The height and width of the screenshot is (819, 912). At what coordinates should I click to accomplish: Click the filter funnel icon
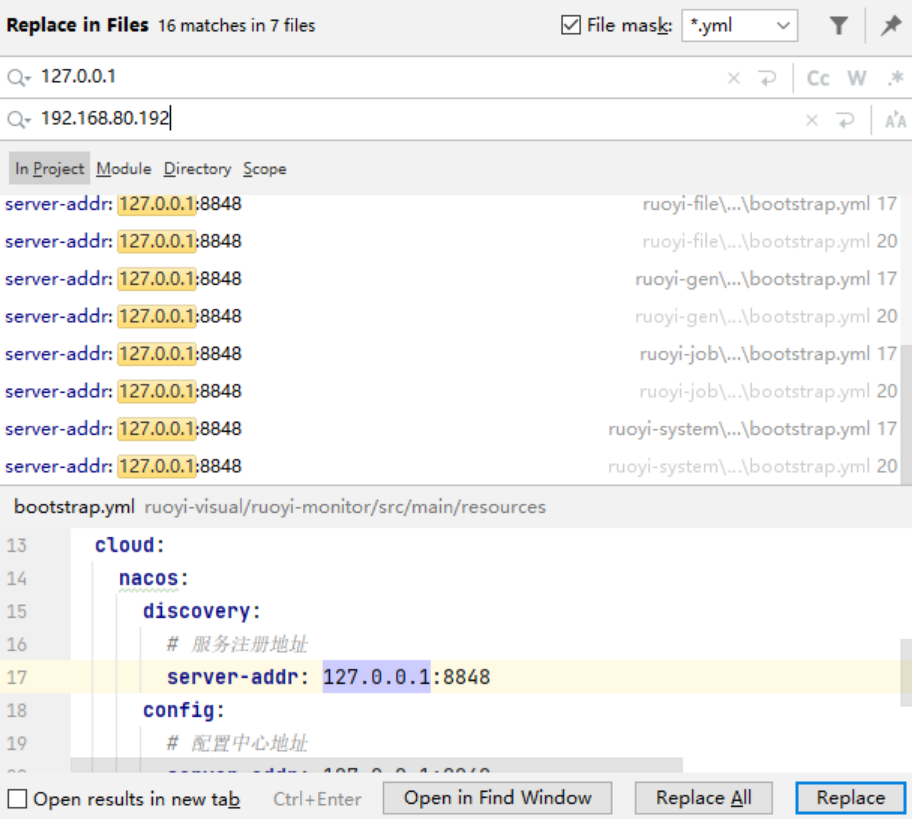coord(839,26)
